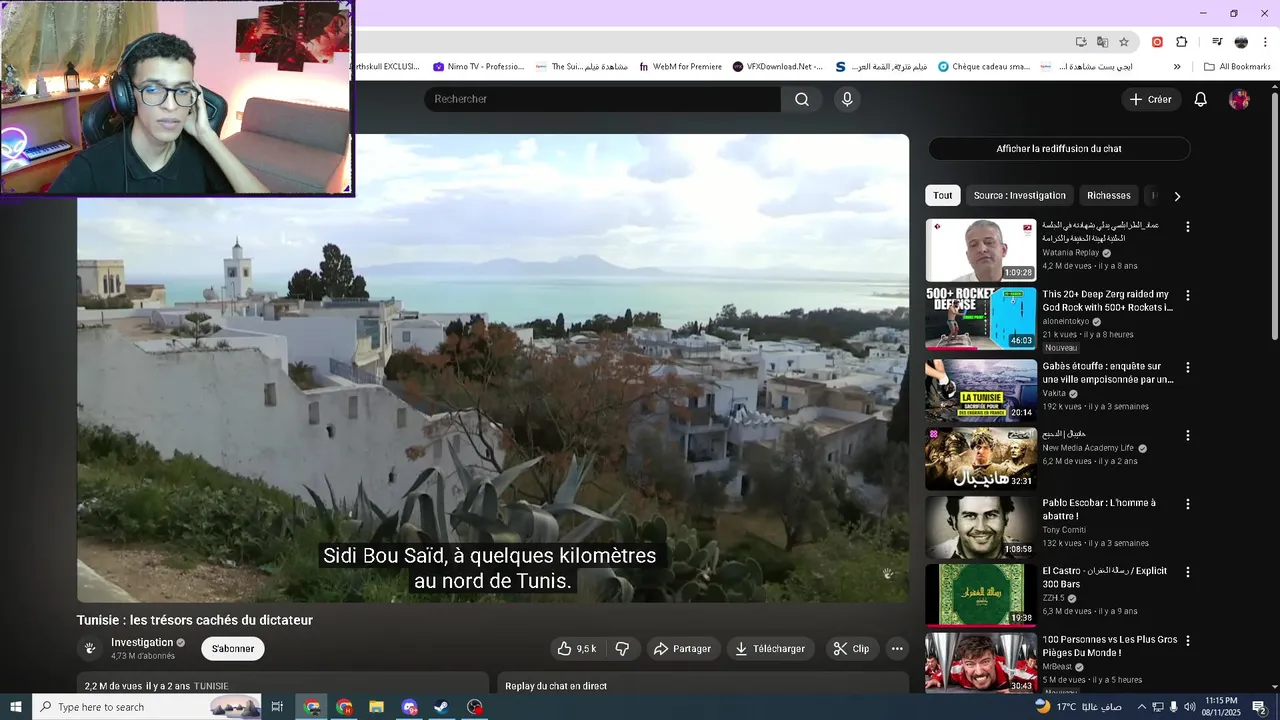Viewport: 1280px width, 720px height.
Task: Open Chrome extensions puzzle icon
Action: pyautogui.click(x=1181, y=42)
